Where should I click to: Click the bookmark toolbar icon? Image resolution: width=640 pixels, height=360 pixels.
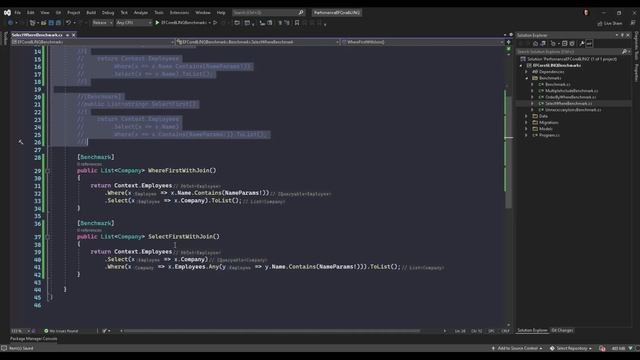coord(297,23)
